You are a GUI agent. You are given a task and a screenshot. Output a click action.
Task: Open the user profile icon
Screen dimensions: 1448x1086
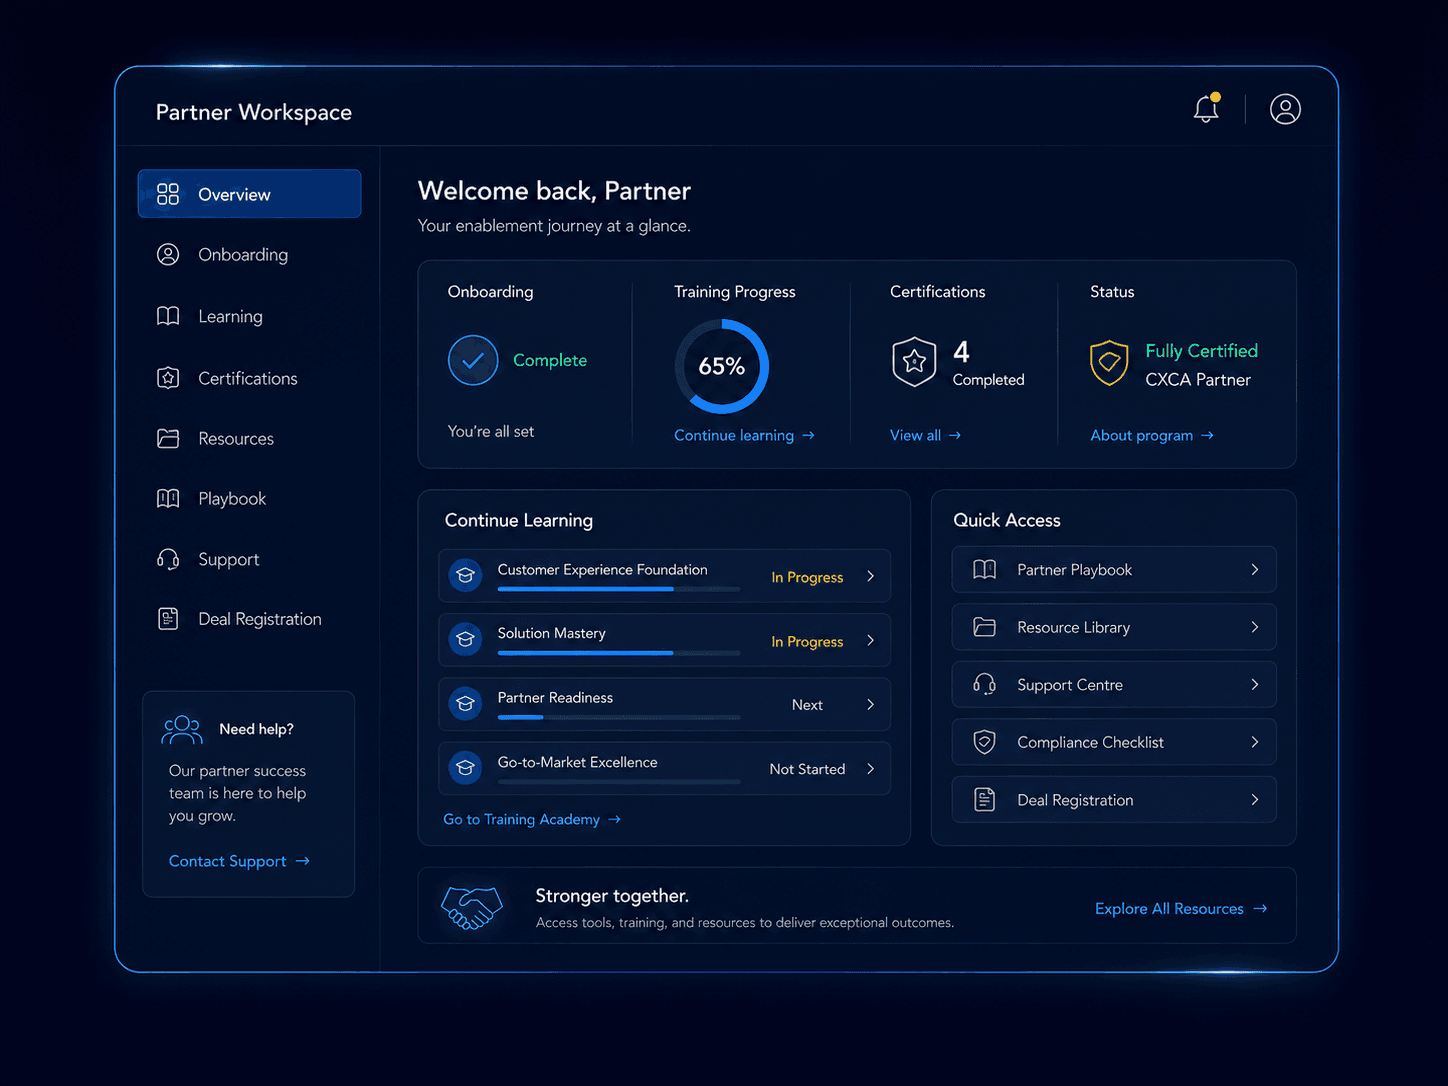(1285, 109)
